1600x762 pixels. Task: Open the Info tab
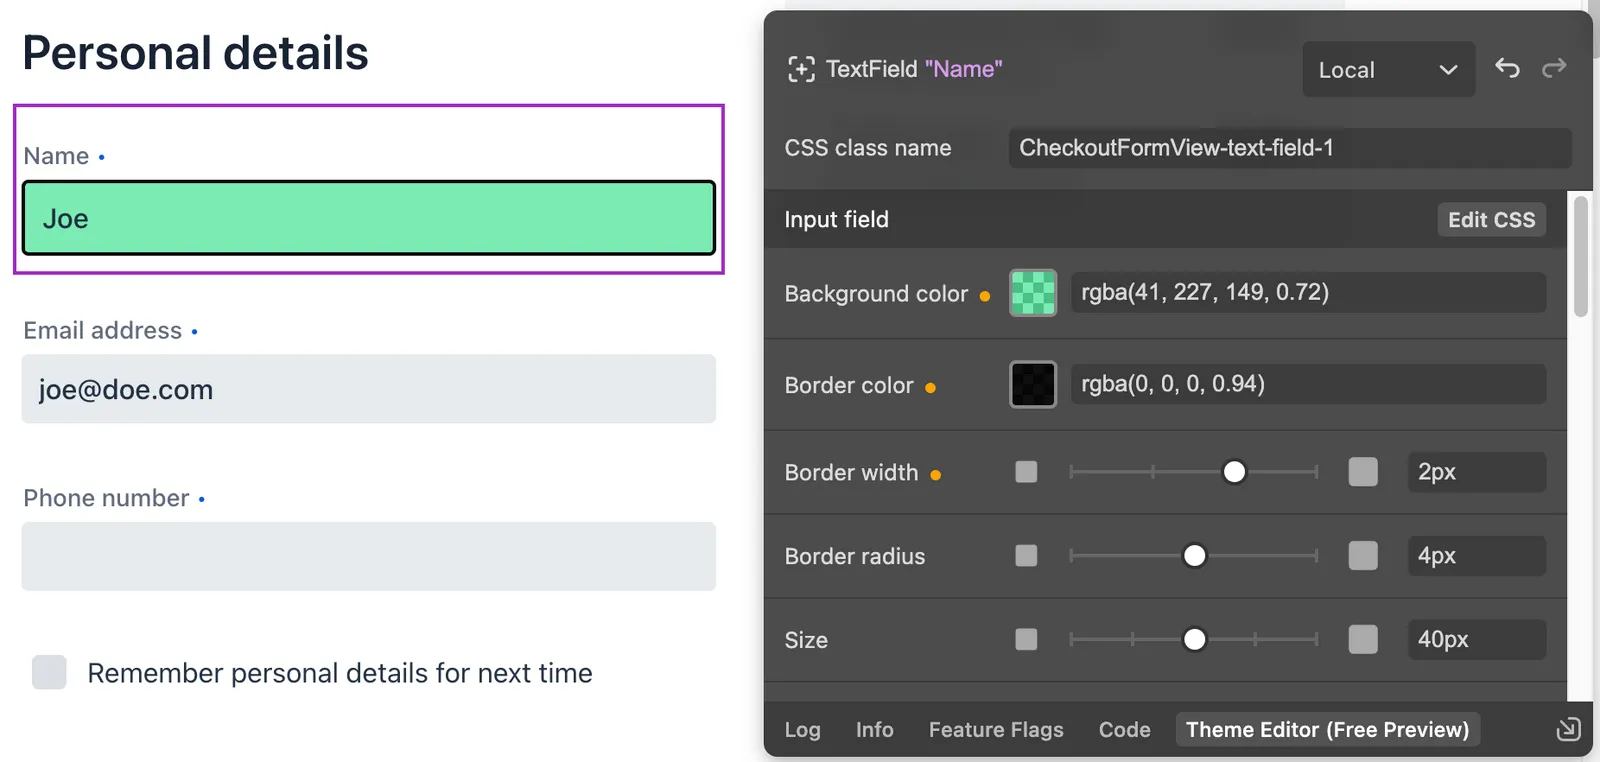[874, 730]
